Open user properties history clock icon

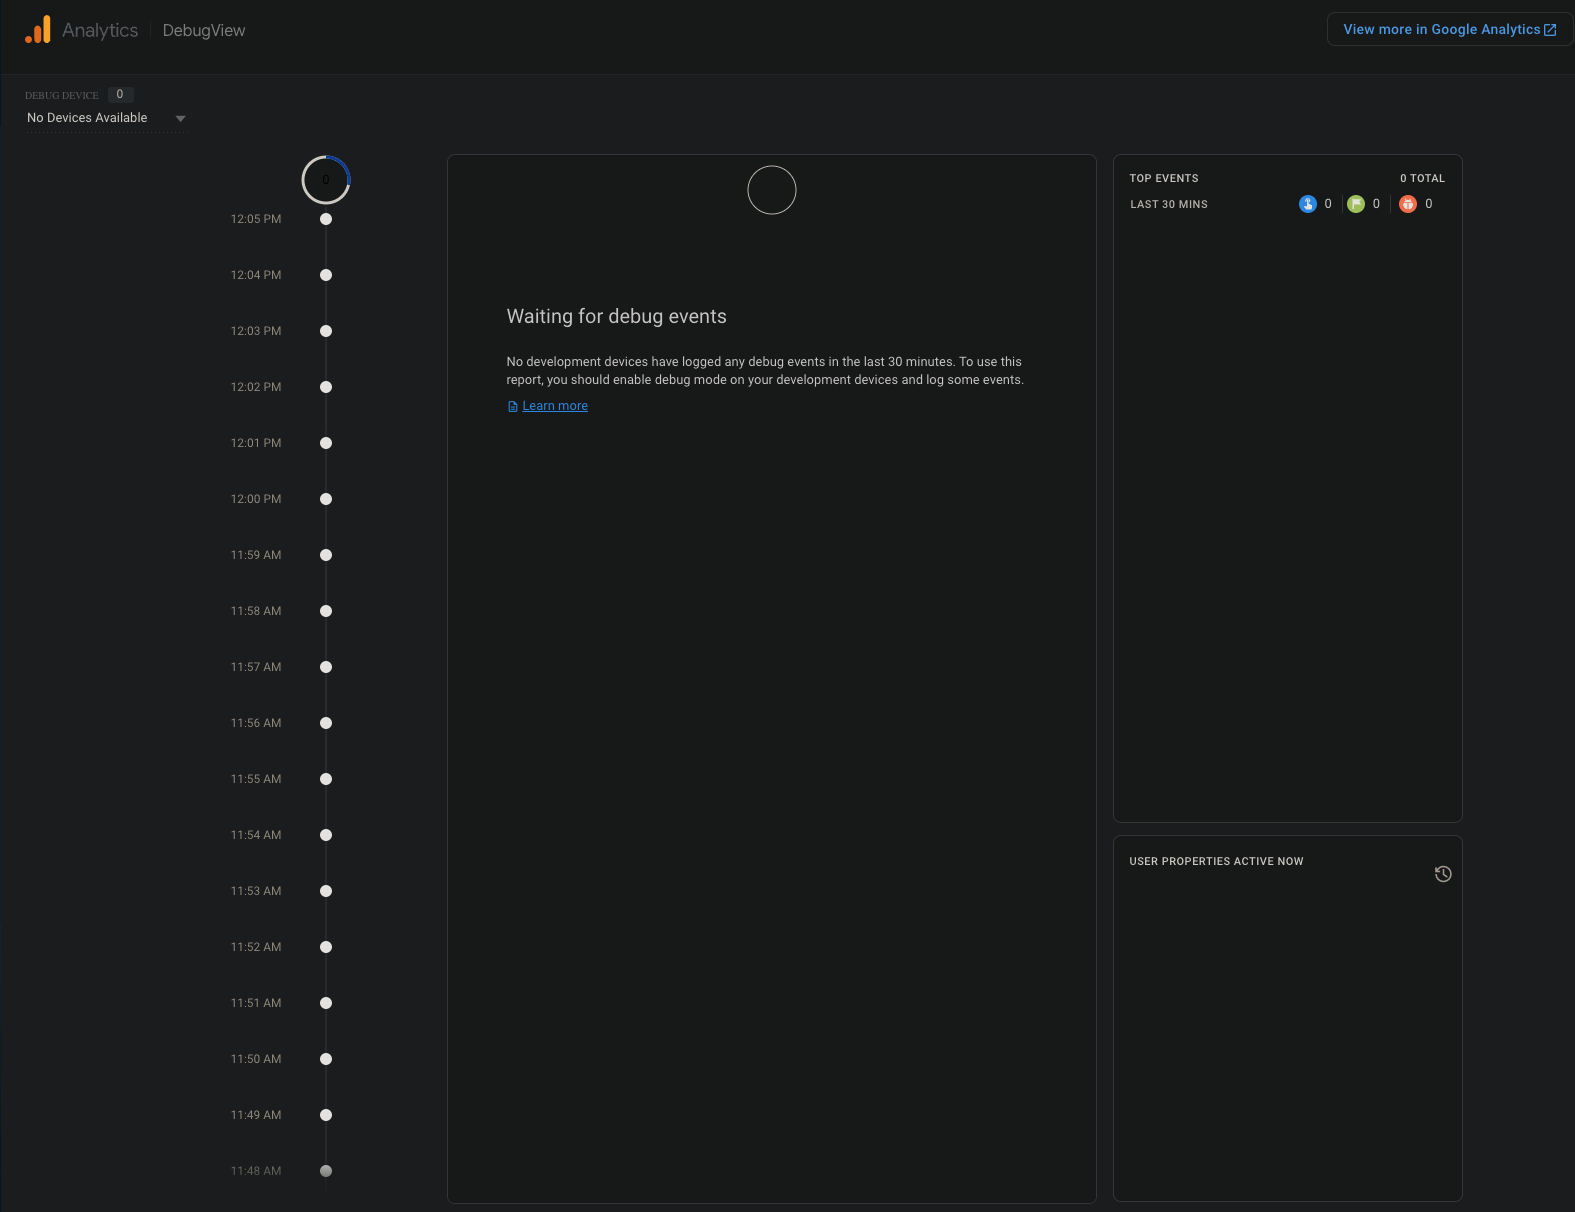coord(1443,874)
